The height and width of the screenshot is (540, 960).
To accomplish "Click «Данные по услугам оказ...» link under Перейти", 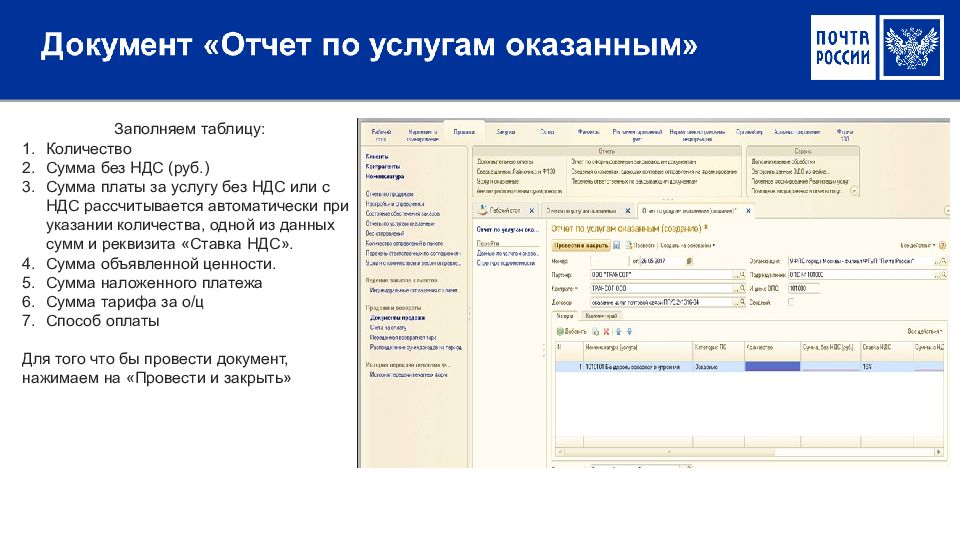I will pos(508,253).
